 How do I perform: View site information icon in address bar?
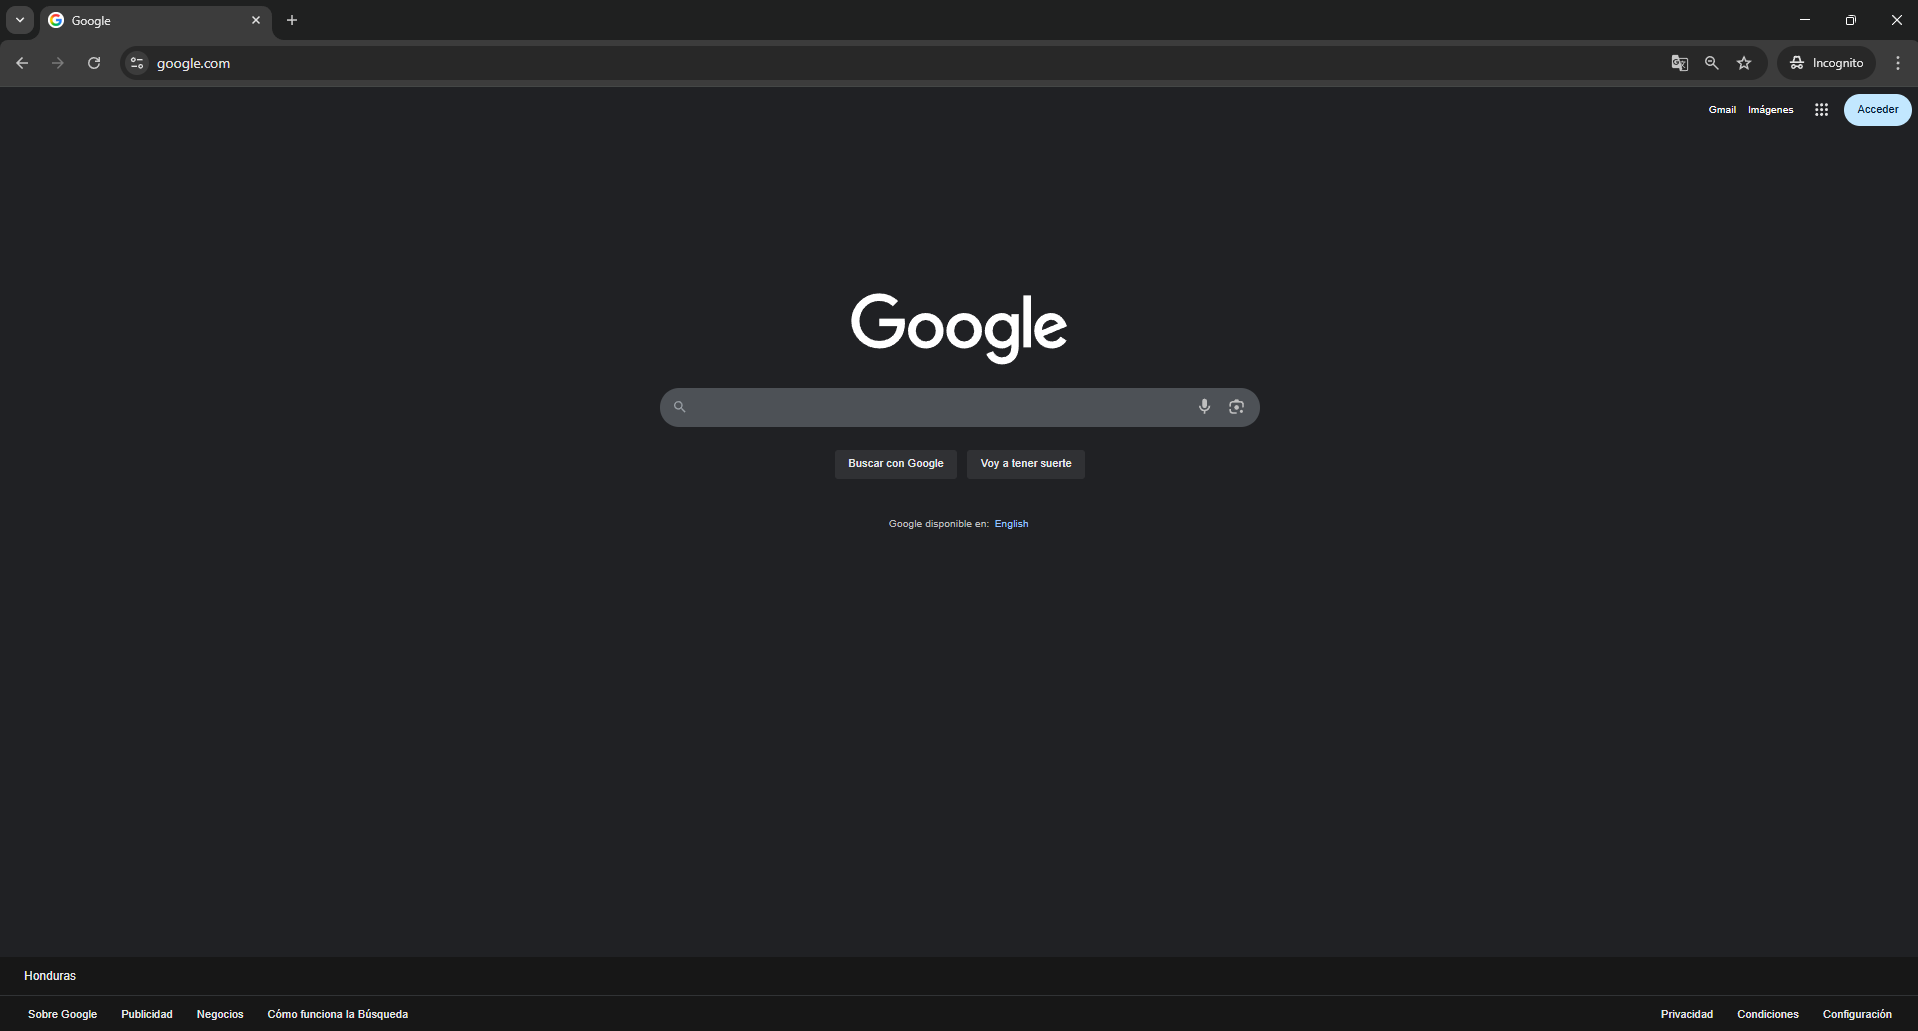tap(137, 63)
